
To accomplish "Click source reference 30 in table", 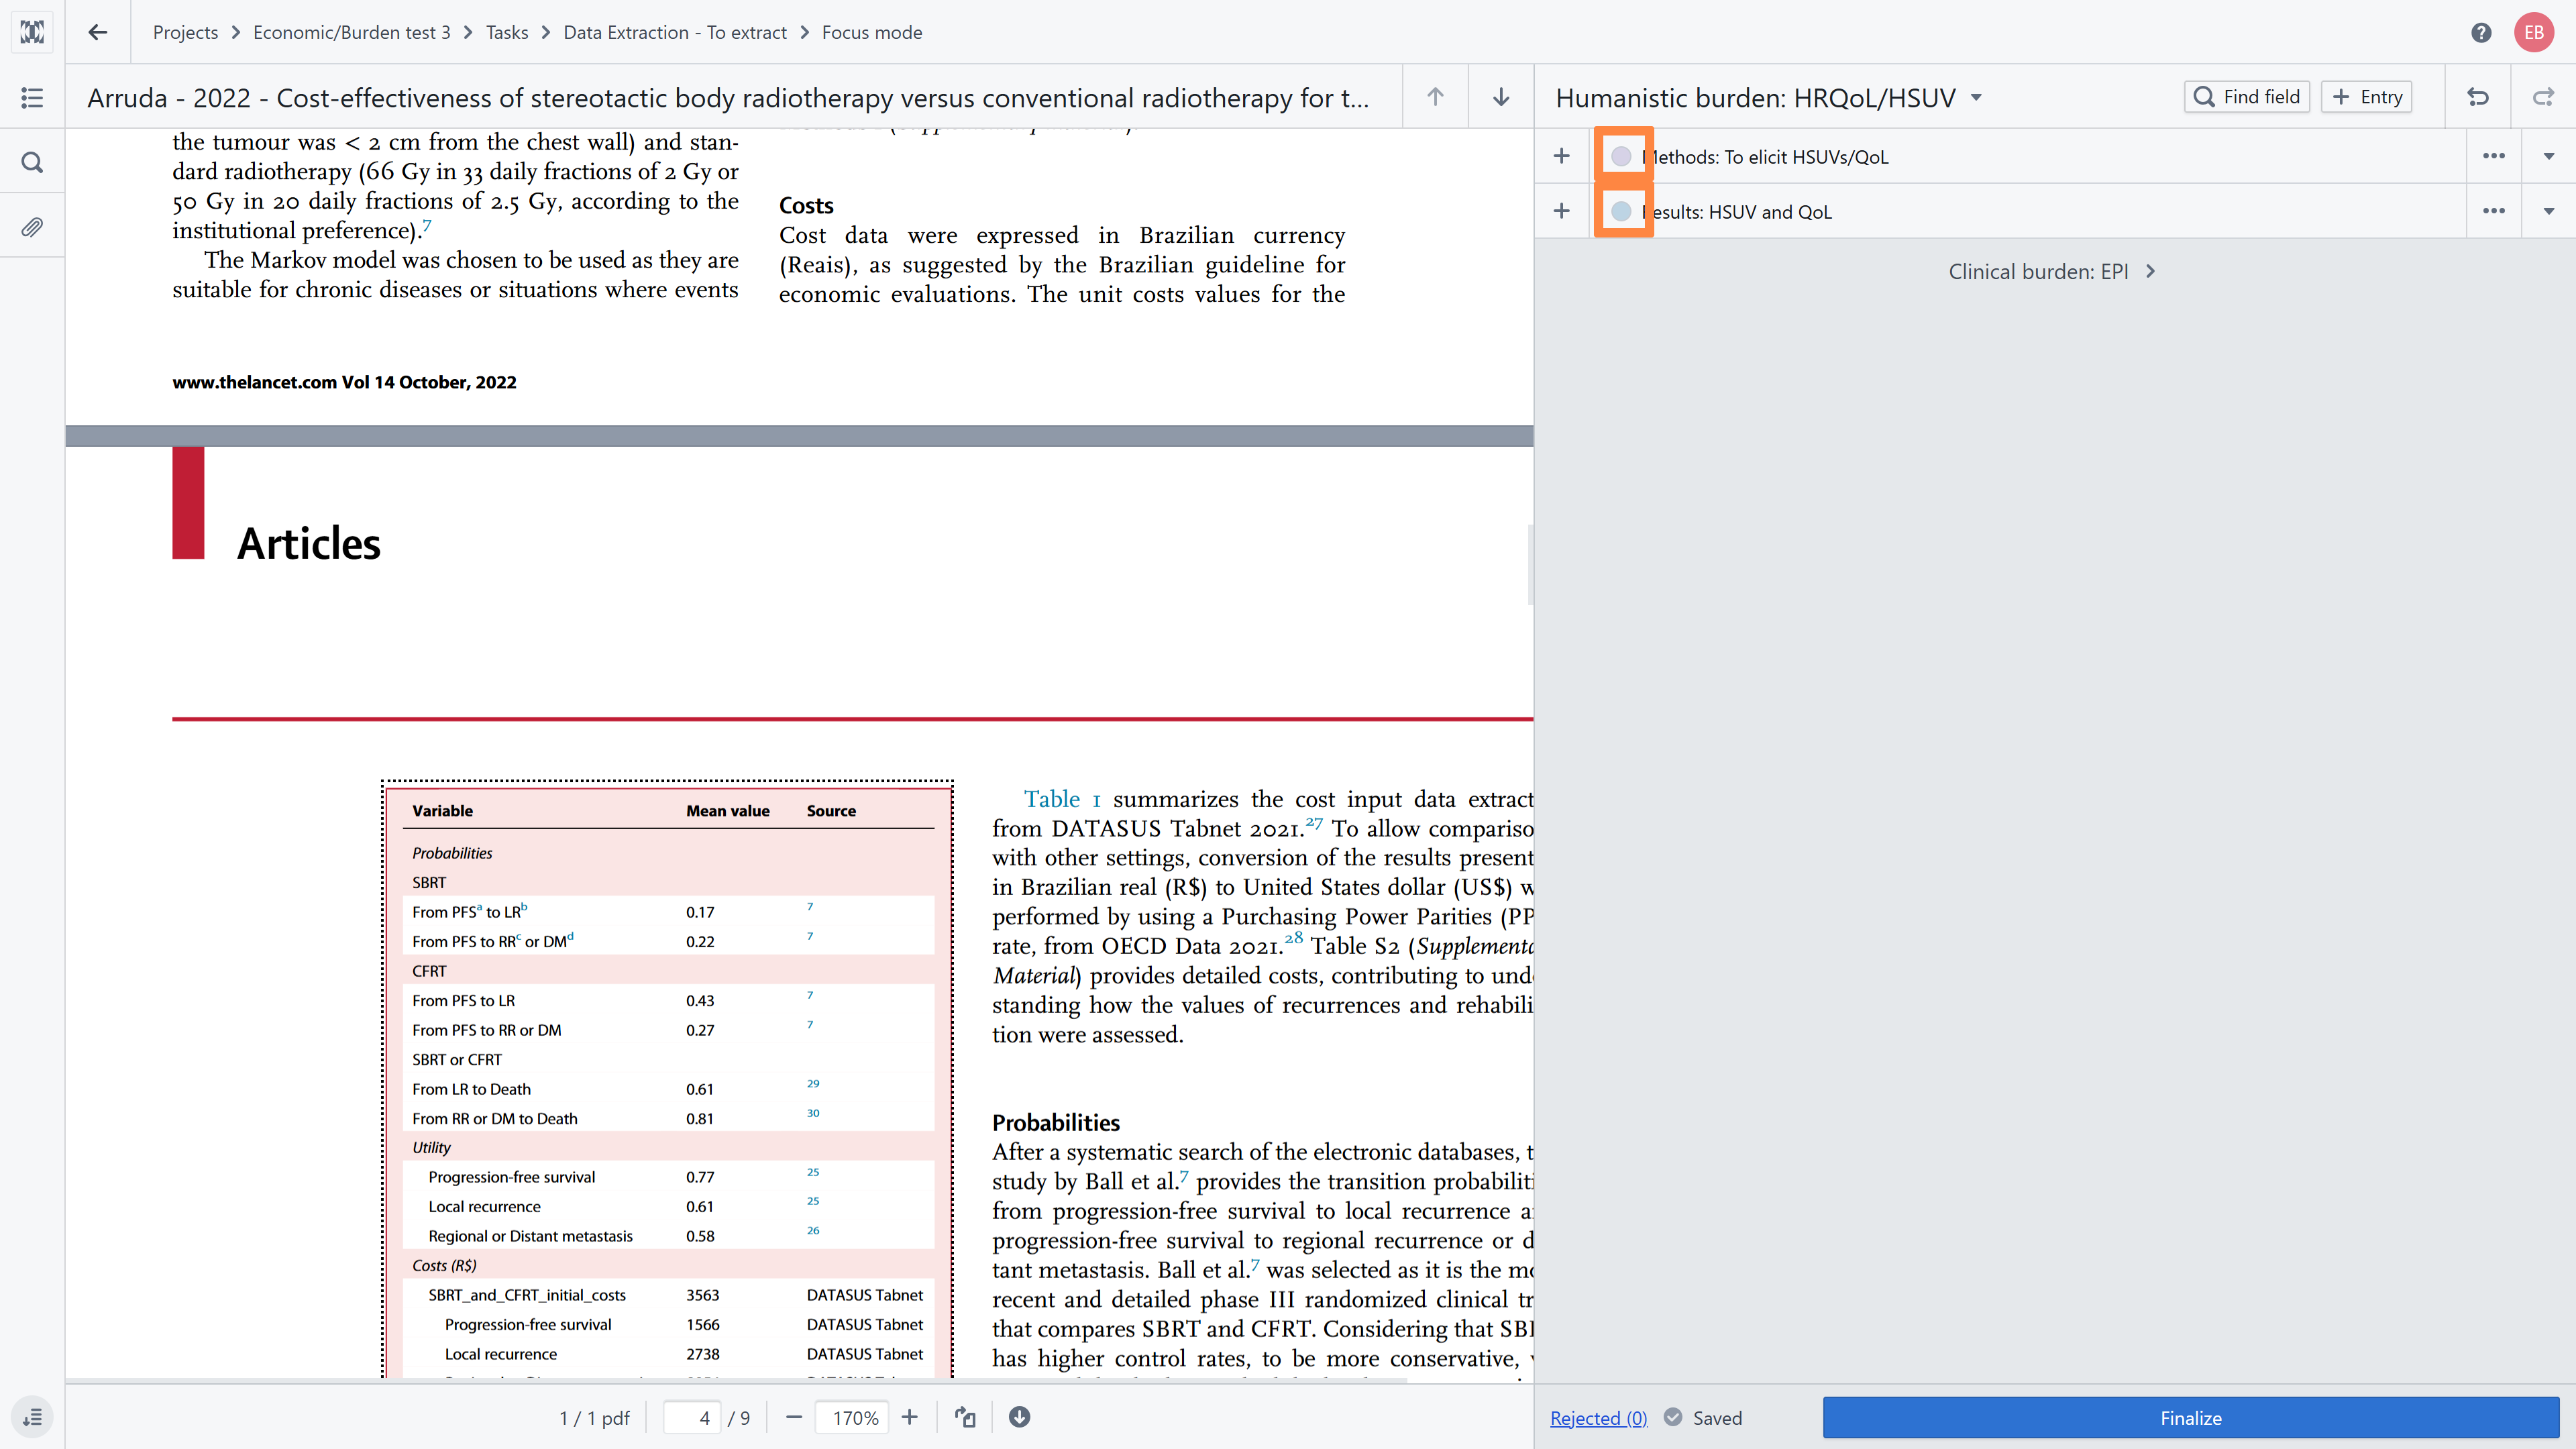I will pos(813,1113).
